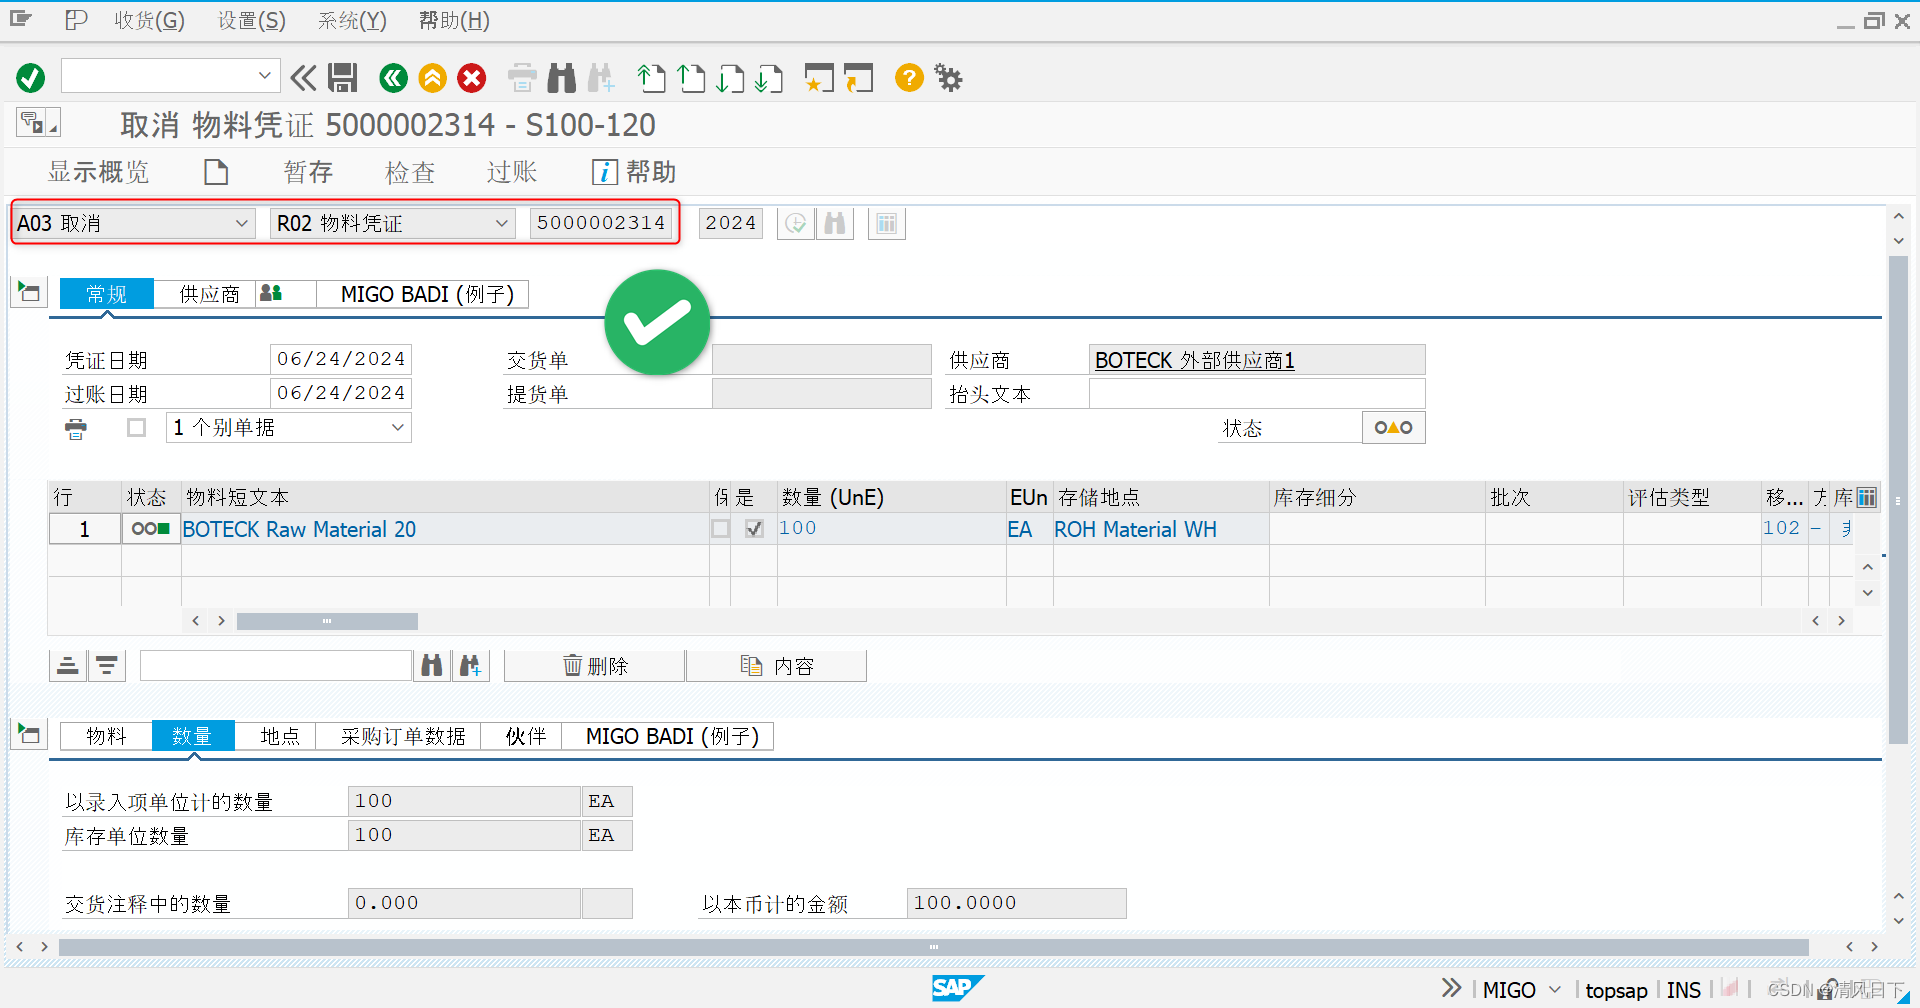The height and width of the screenshot is (1008, 1920).
Task: Click the find-next binoculars below item table
Action: [x=471, y=666]
